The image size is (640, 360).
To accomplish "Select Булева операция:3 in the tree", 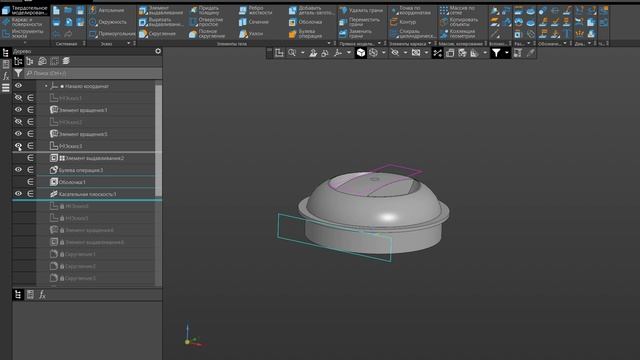I will click(x=81, y=170).
